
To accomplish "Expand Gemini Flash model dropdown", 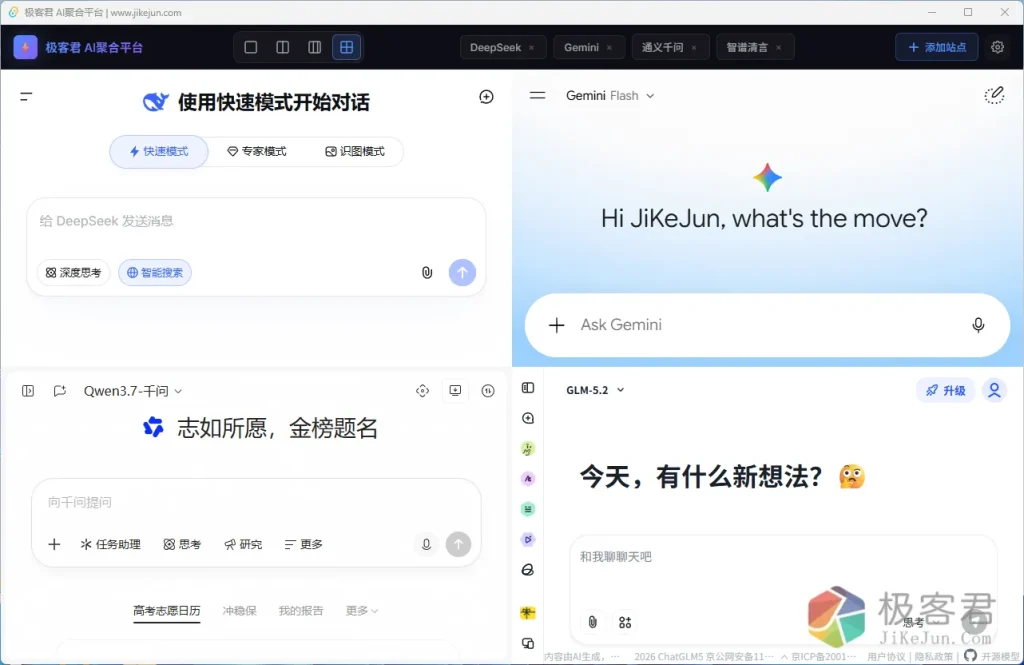I will (x=610, y=95).
